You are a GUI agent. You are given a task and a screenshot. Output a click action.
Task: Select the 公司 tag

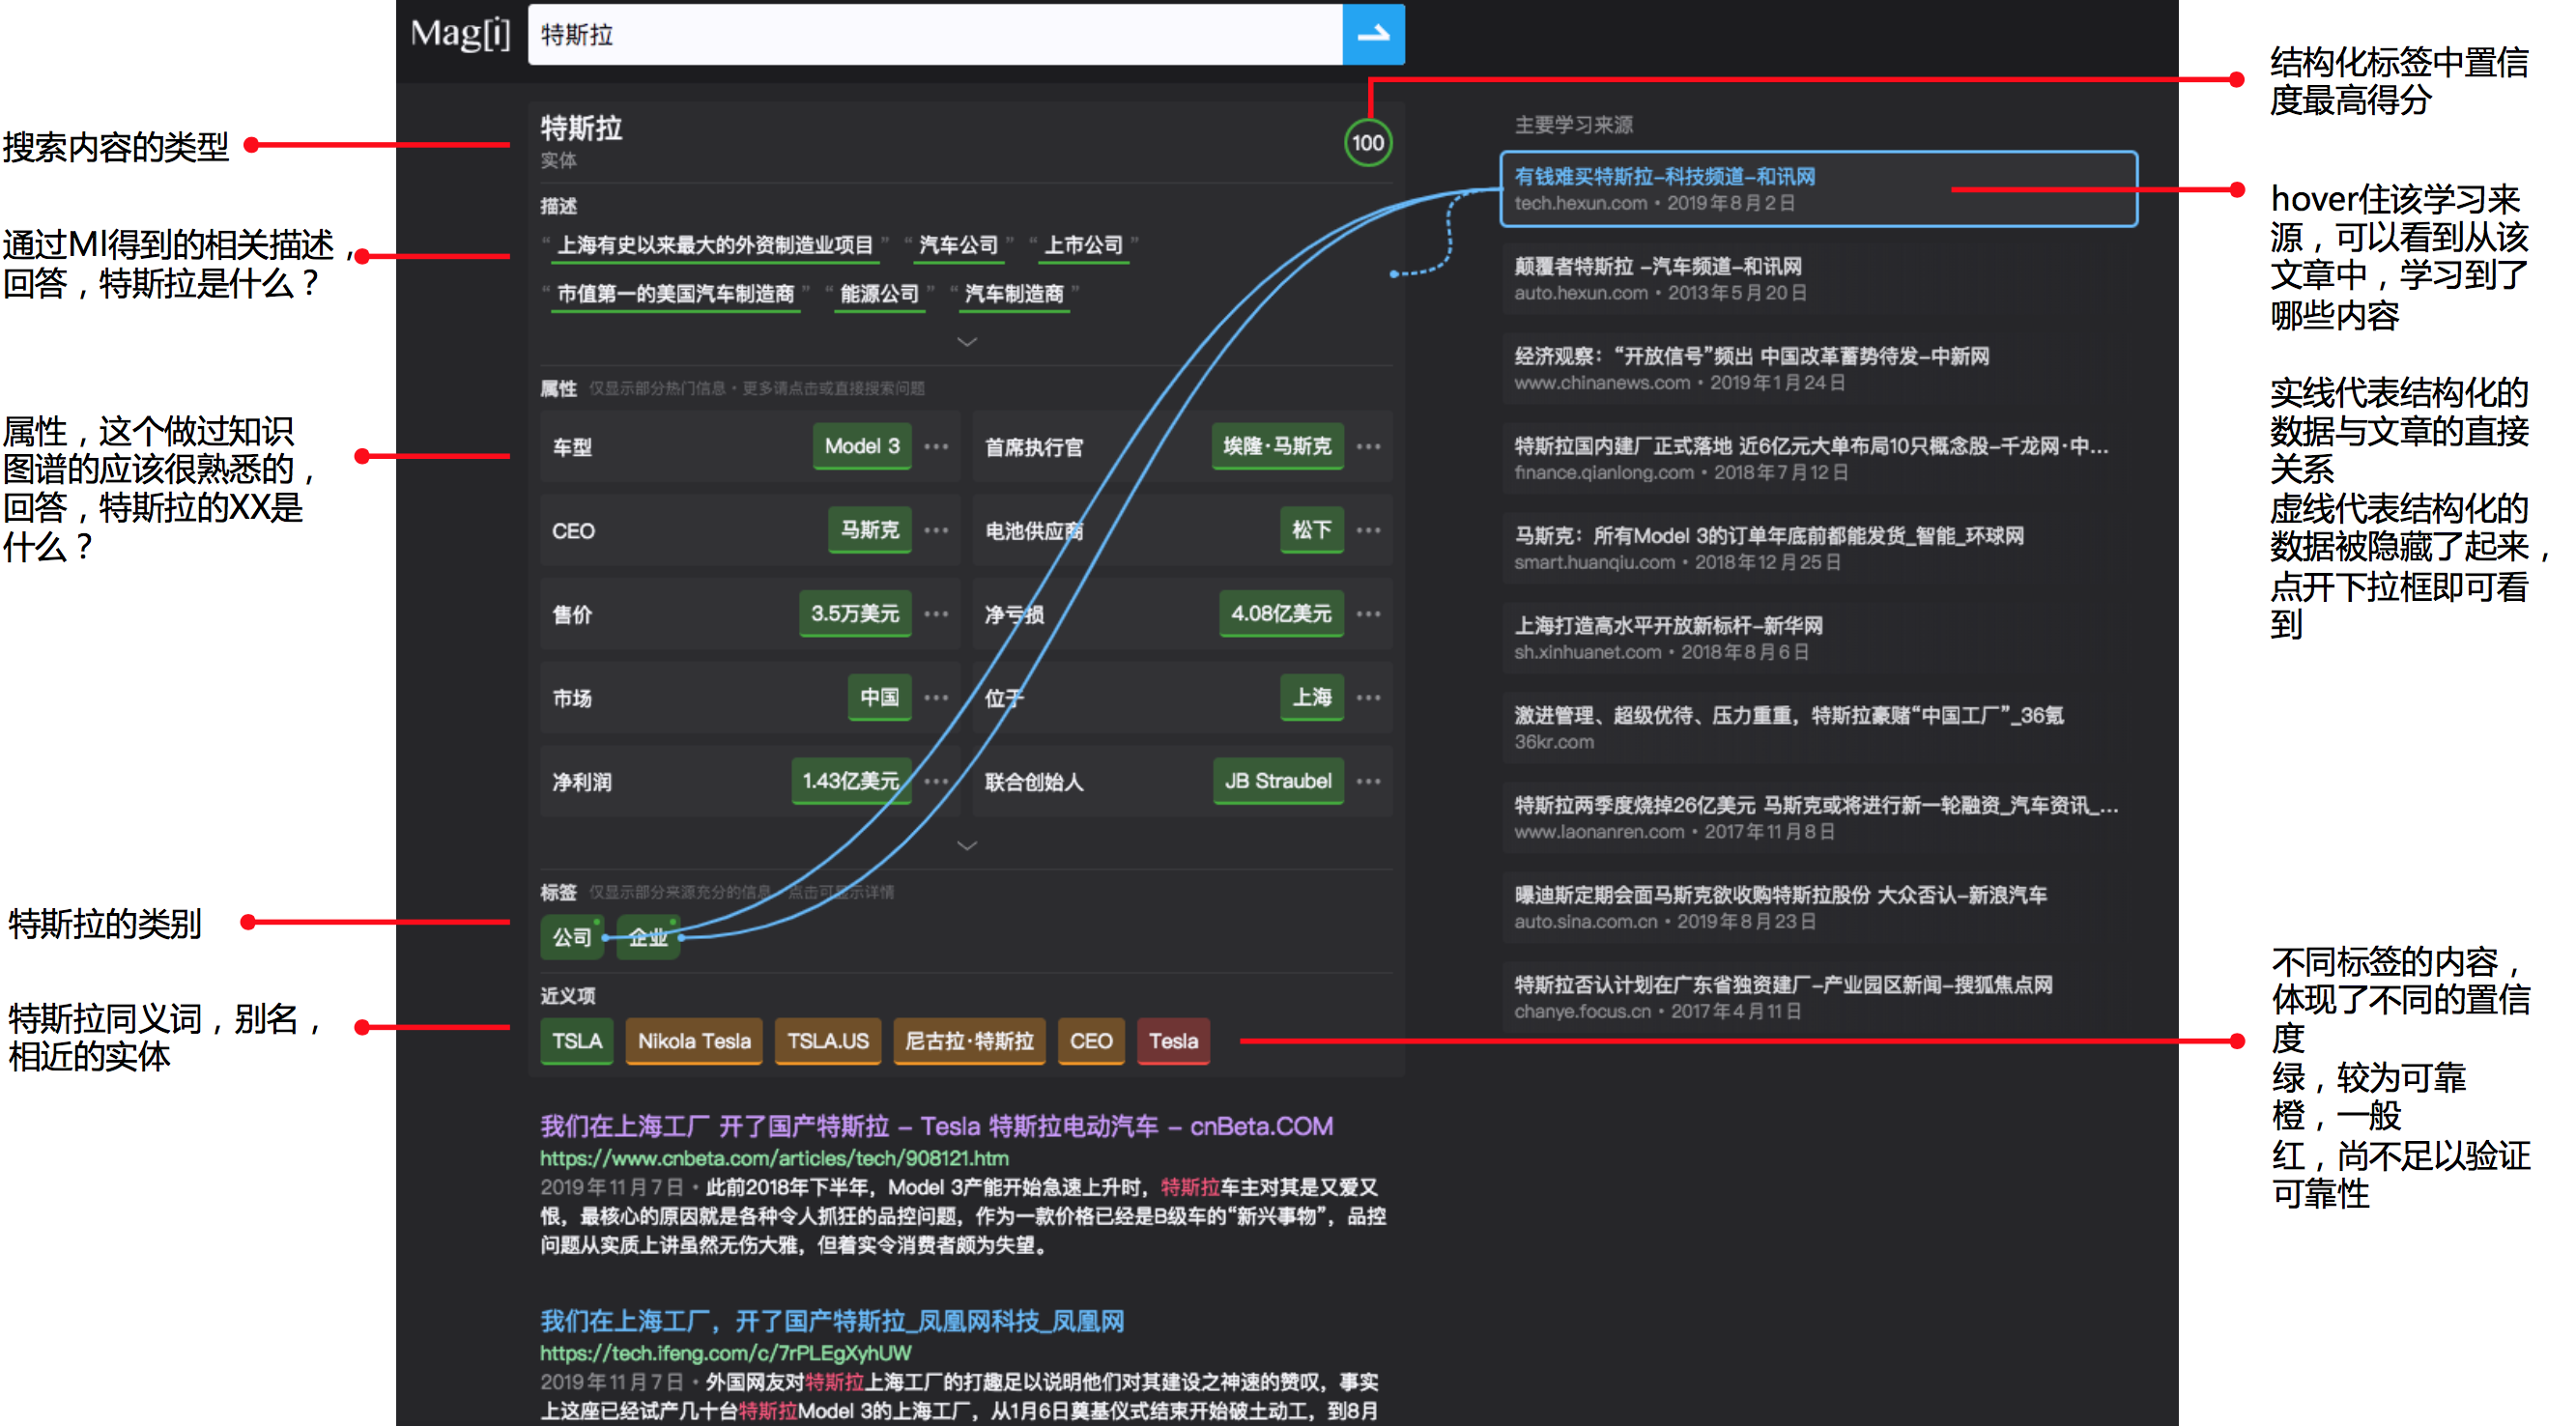(x=571, y=937)
